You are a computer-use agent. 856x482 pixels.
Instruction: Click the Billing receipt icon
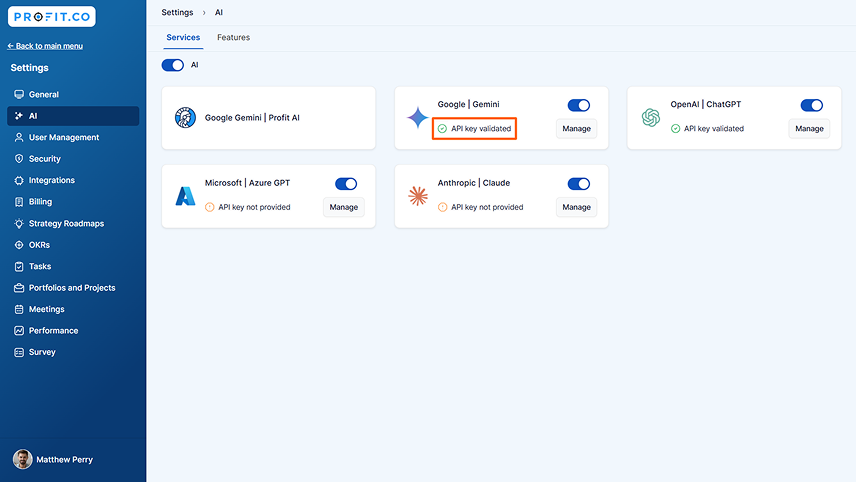pos(19,202)
